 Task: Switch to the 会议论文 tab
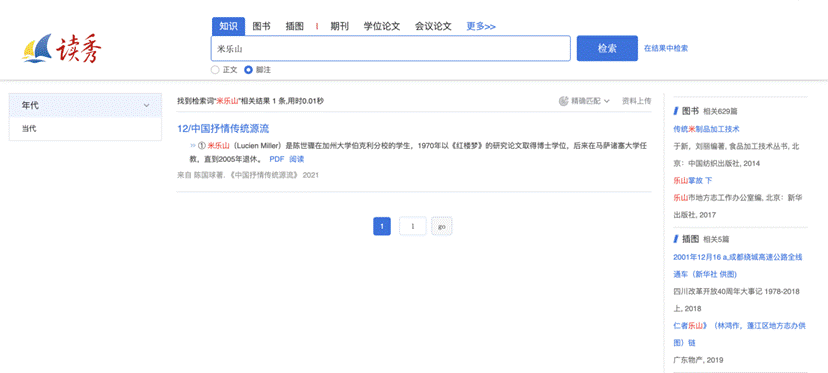(x=433, y=26)
